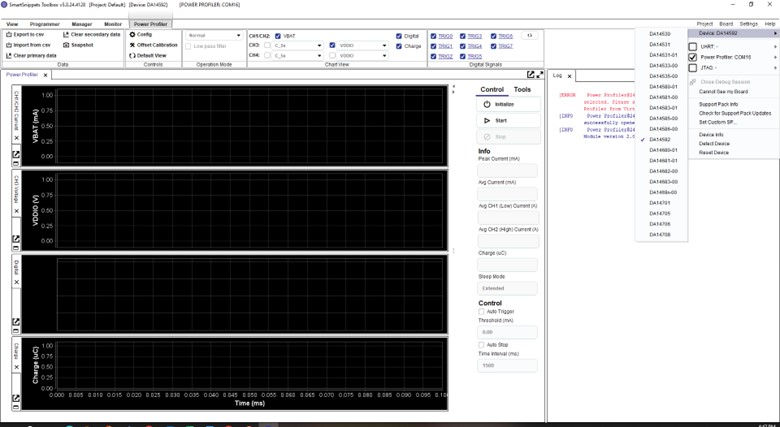This screenshot has width=780, height=427.
Task: Toggle the Charge chart checkbox
Action: coord(399,46)
